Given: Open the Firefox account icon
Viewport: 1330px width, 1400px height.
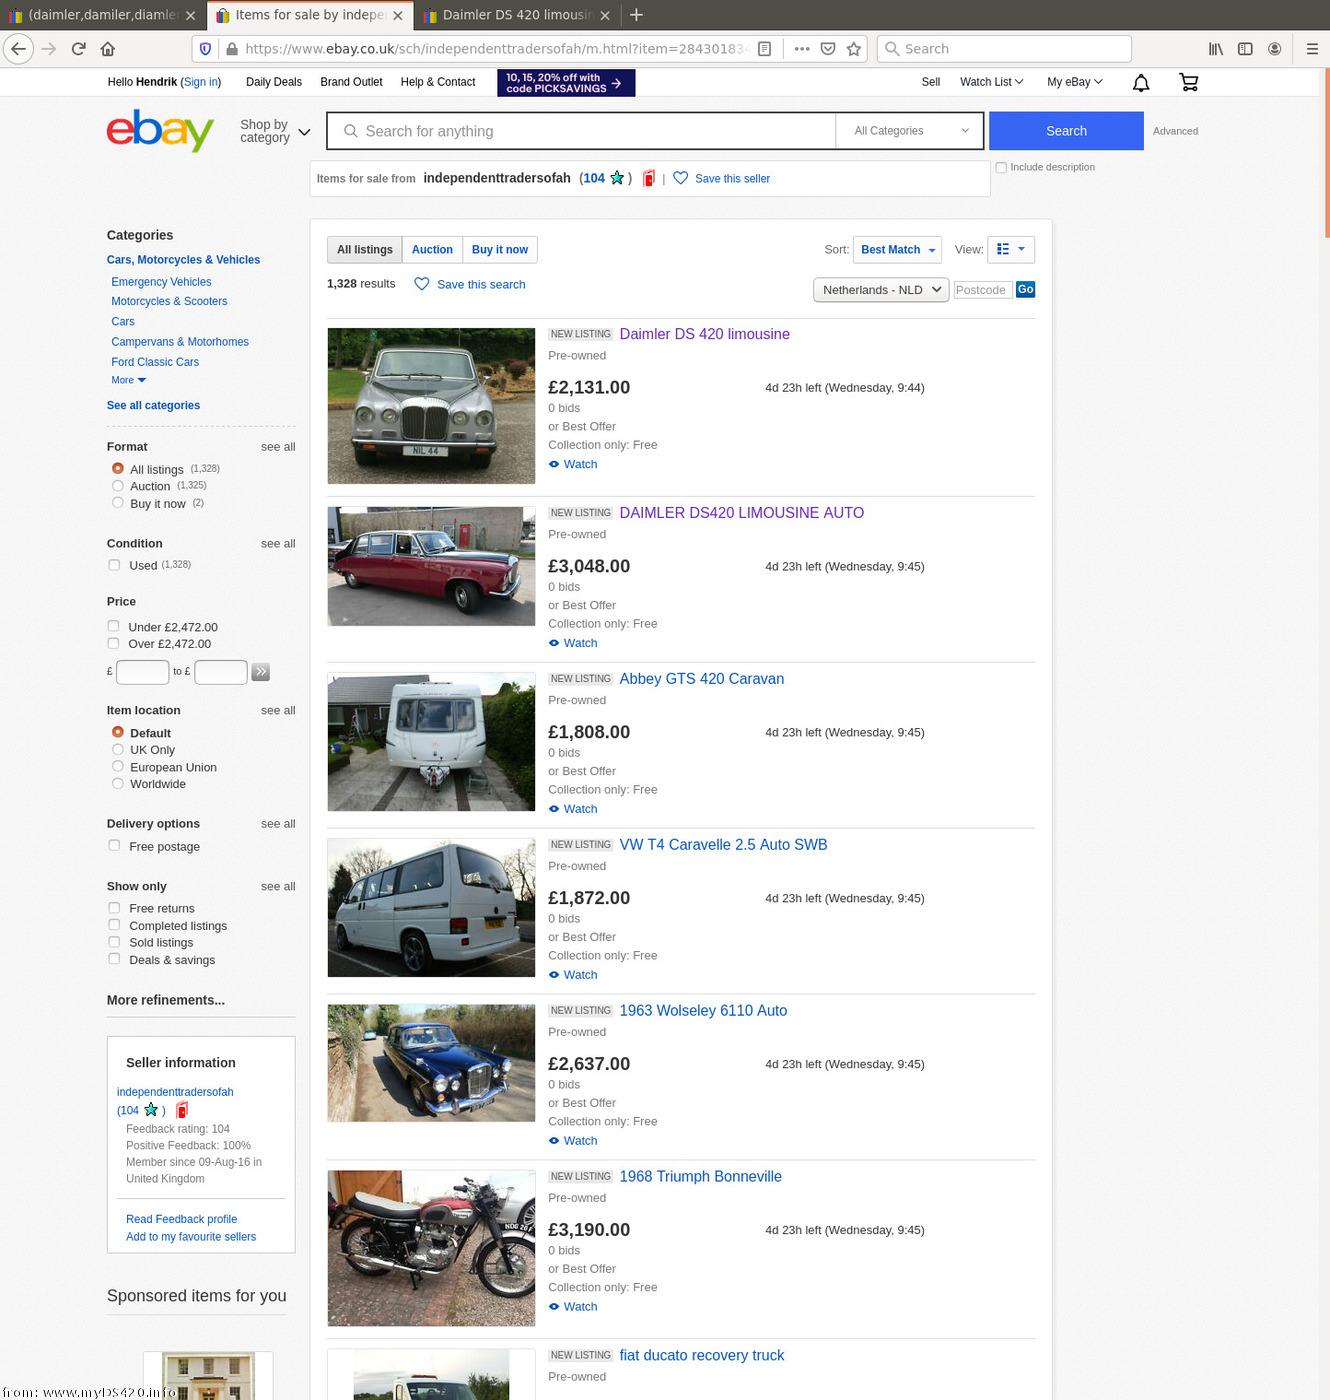Looking at the screenshot, I should point(1274,48).
